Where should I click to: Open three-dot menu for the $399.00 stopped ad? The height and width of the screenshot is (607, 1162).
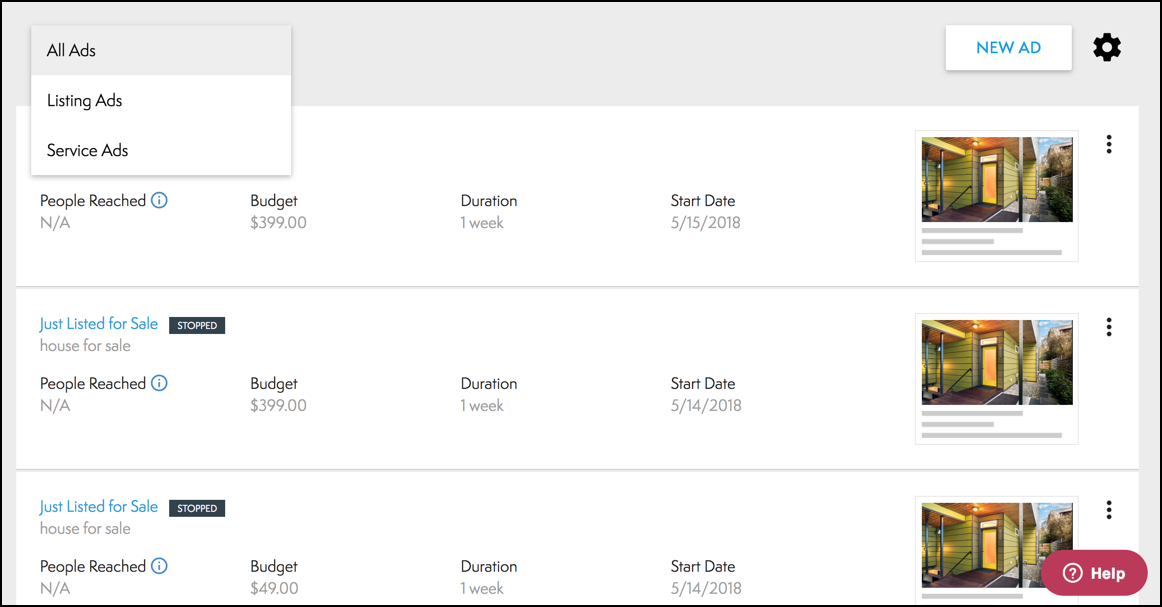(x=1109, y=327)
